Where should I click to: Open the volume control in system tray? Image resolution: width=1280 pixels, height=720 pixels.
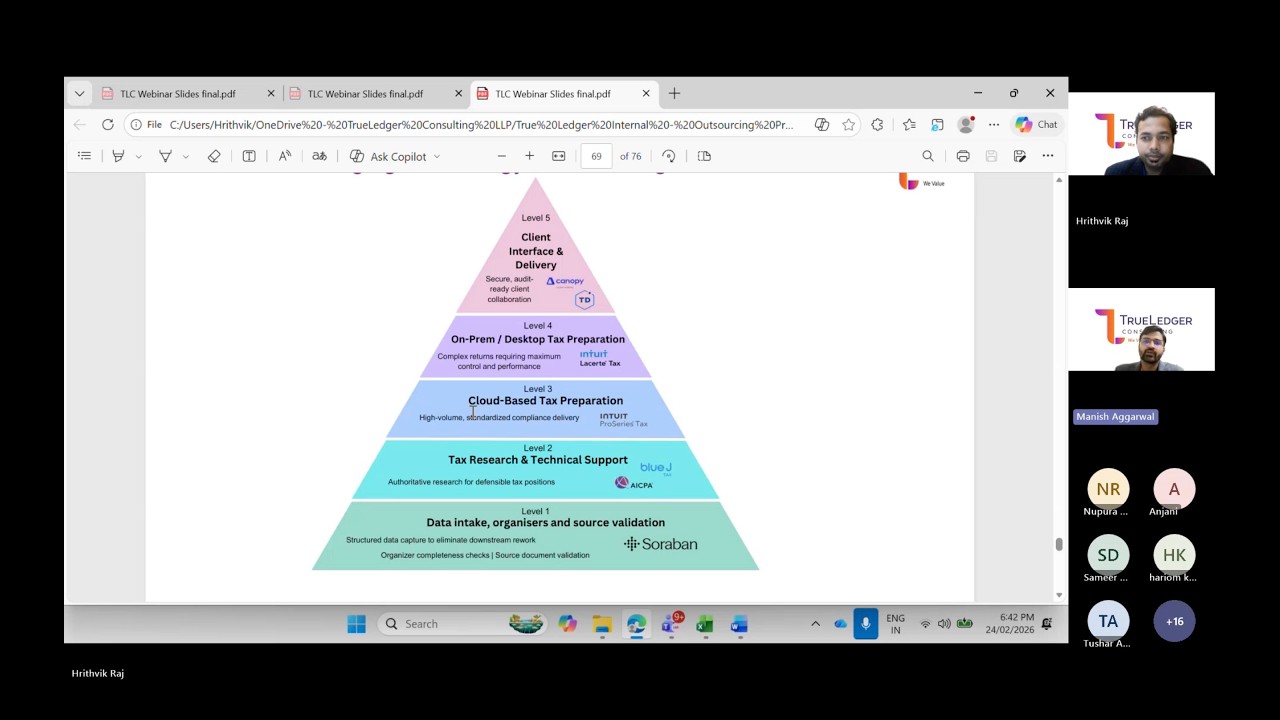944,624
